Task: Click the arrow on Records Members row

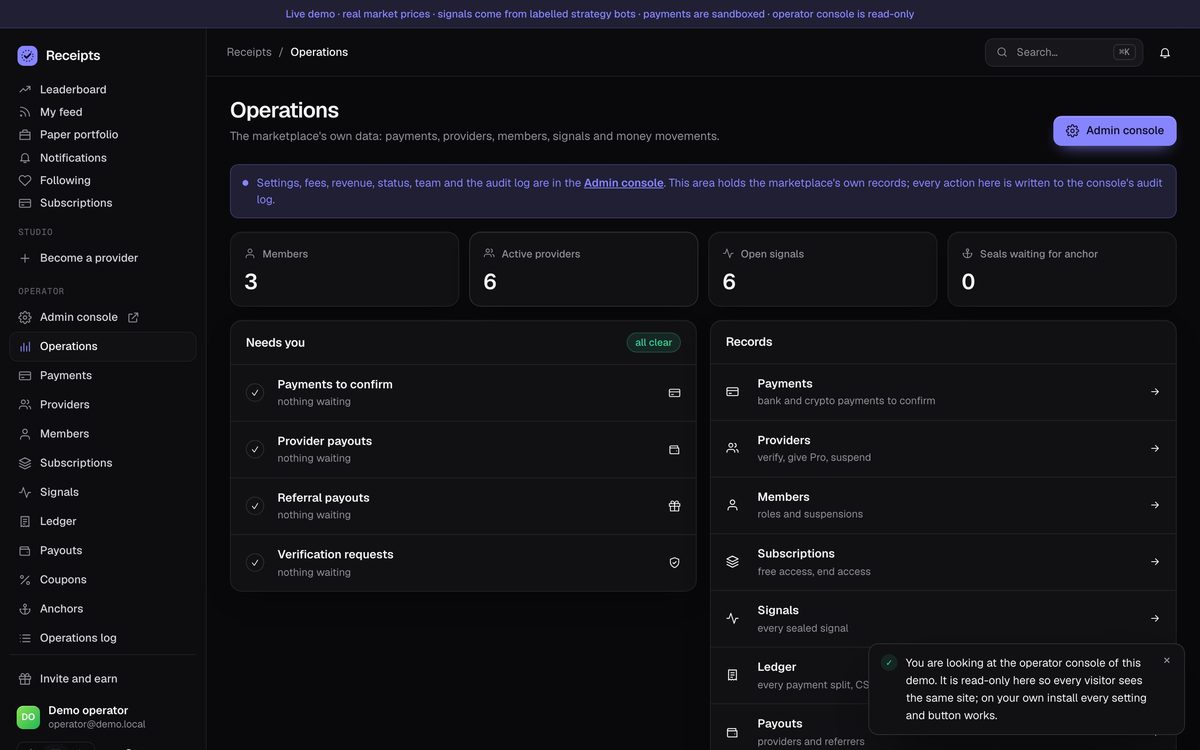Action: click(1155, 505)
